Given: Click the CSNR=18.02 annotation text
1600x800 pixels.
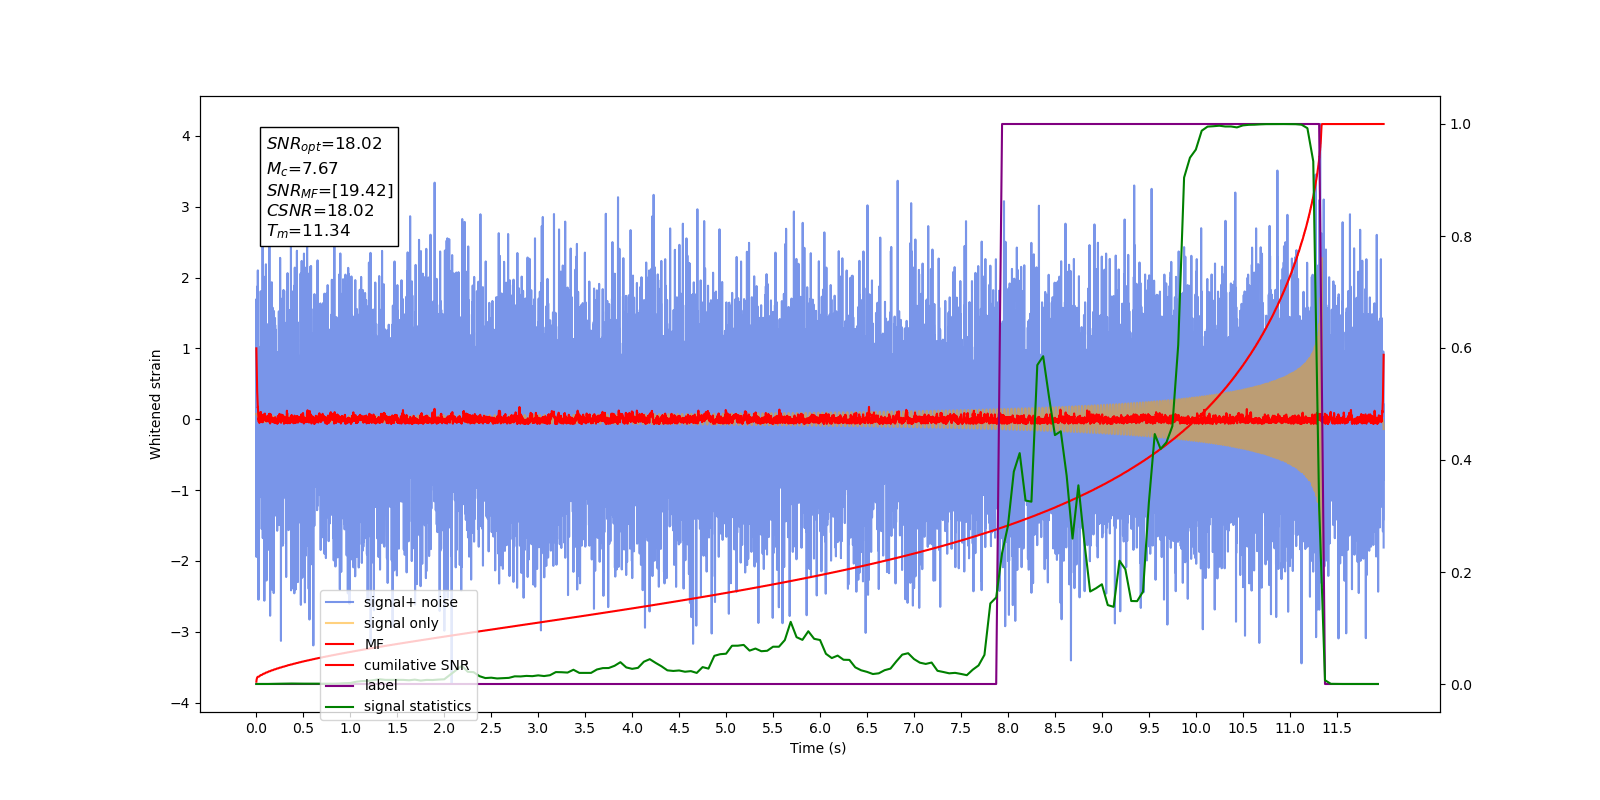Looking at the screenshot, I should coord(320,210).
